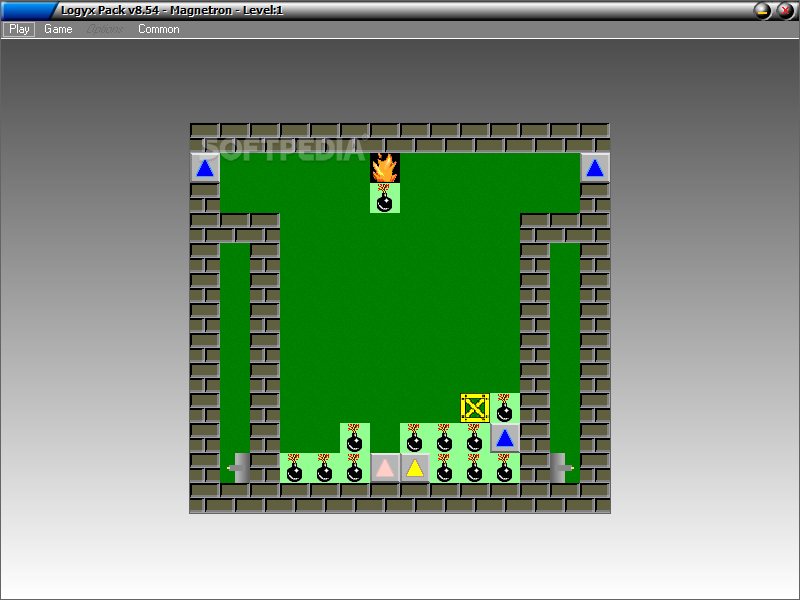Viewport: 800px width, 600px height.
Task: Click the yellow triangle tile
Action: pyautogui.click(x=415, y=468)
